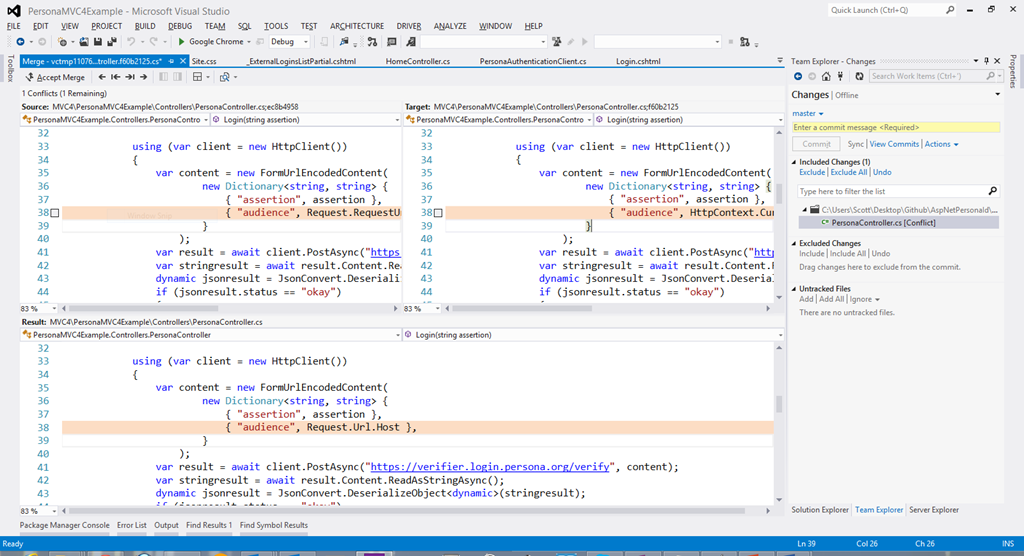Click the Team Explorer Refresh icon
This screenshot has width=1024, height=556.
tap(859, 76)
